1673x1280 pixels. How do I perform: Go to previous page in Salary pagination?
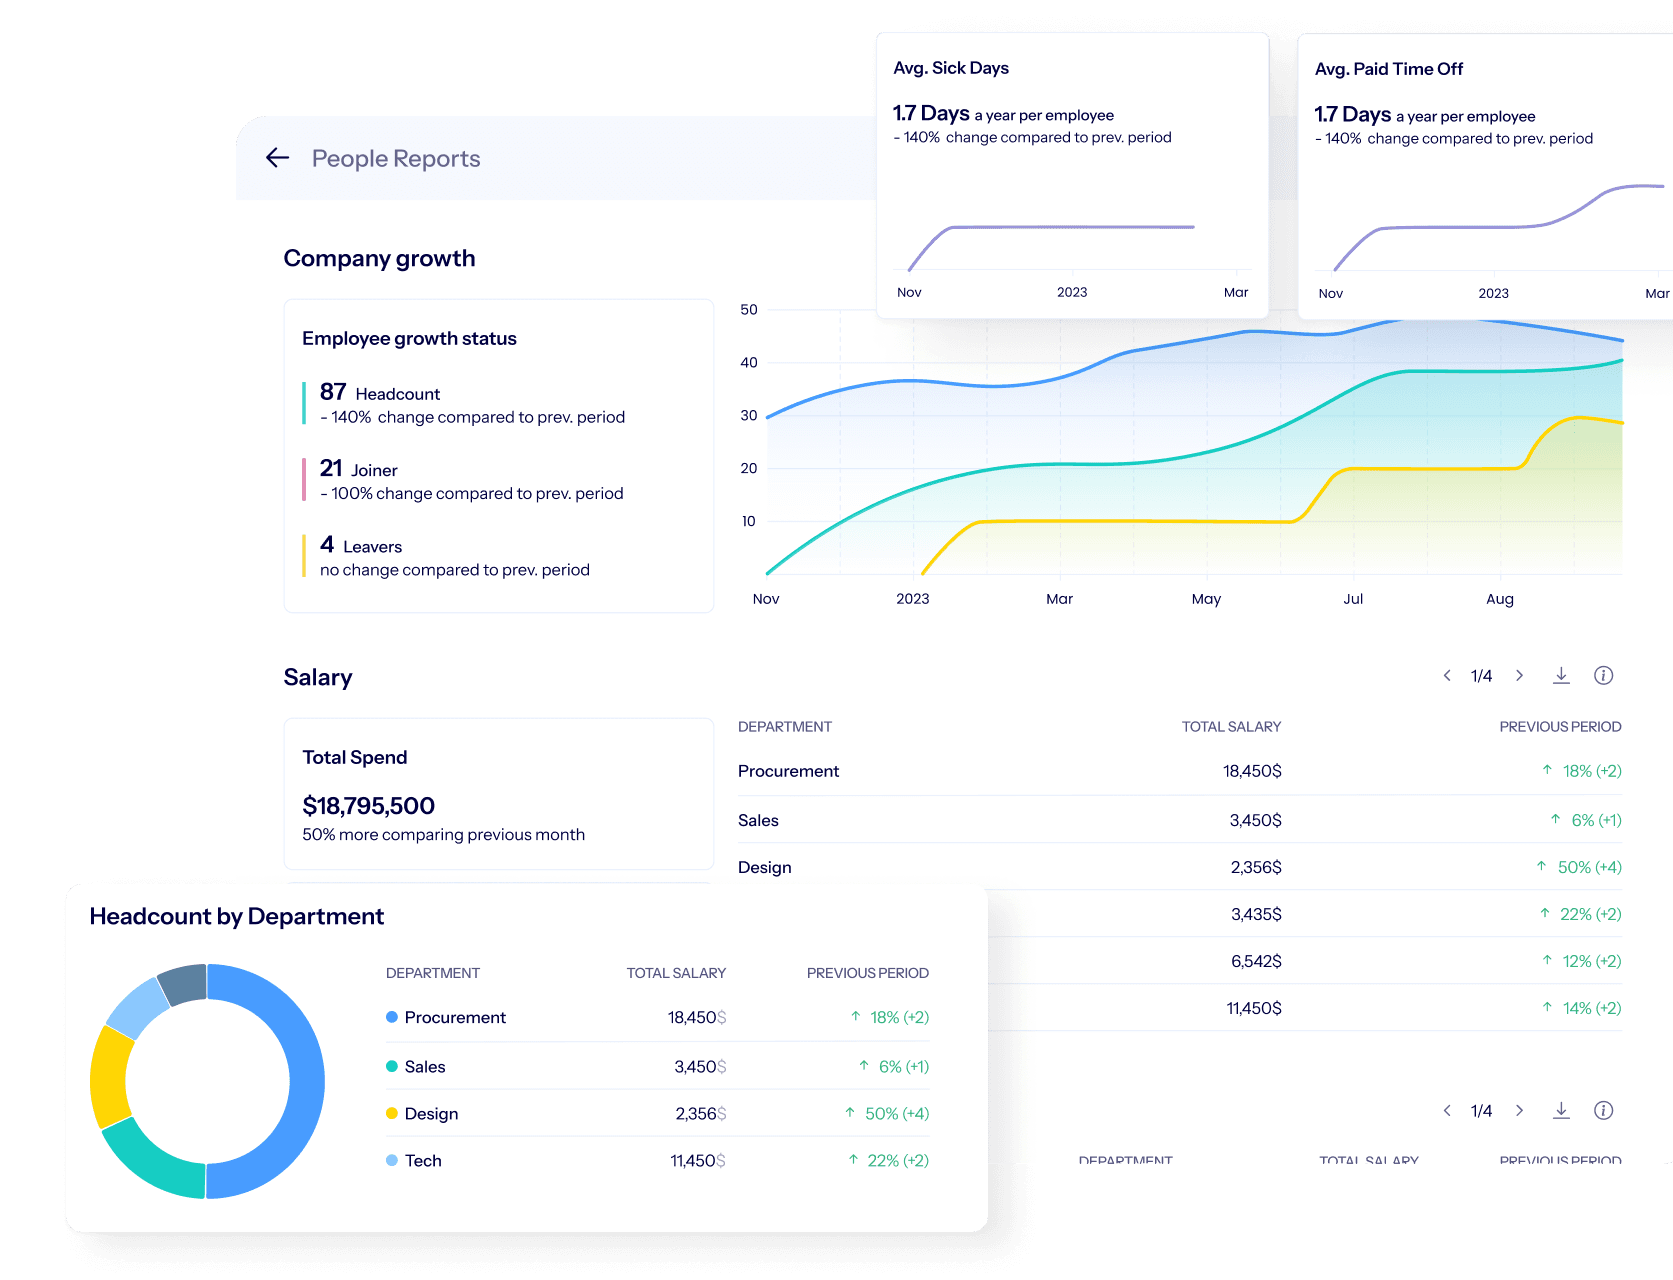[x=1446, y=676]
